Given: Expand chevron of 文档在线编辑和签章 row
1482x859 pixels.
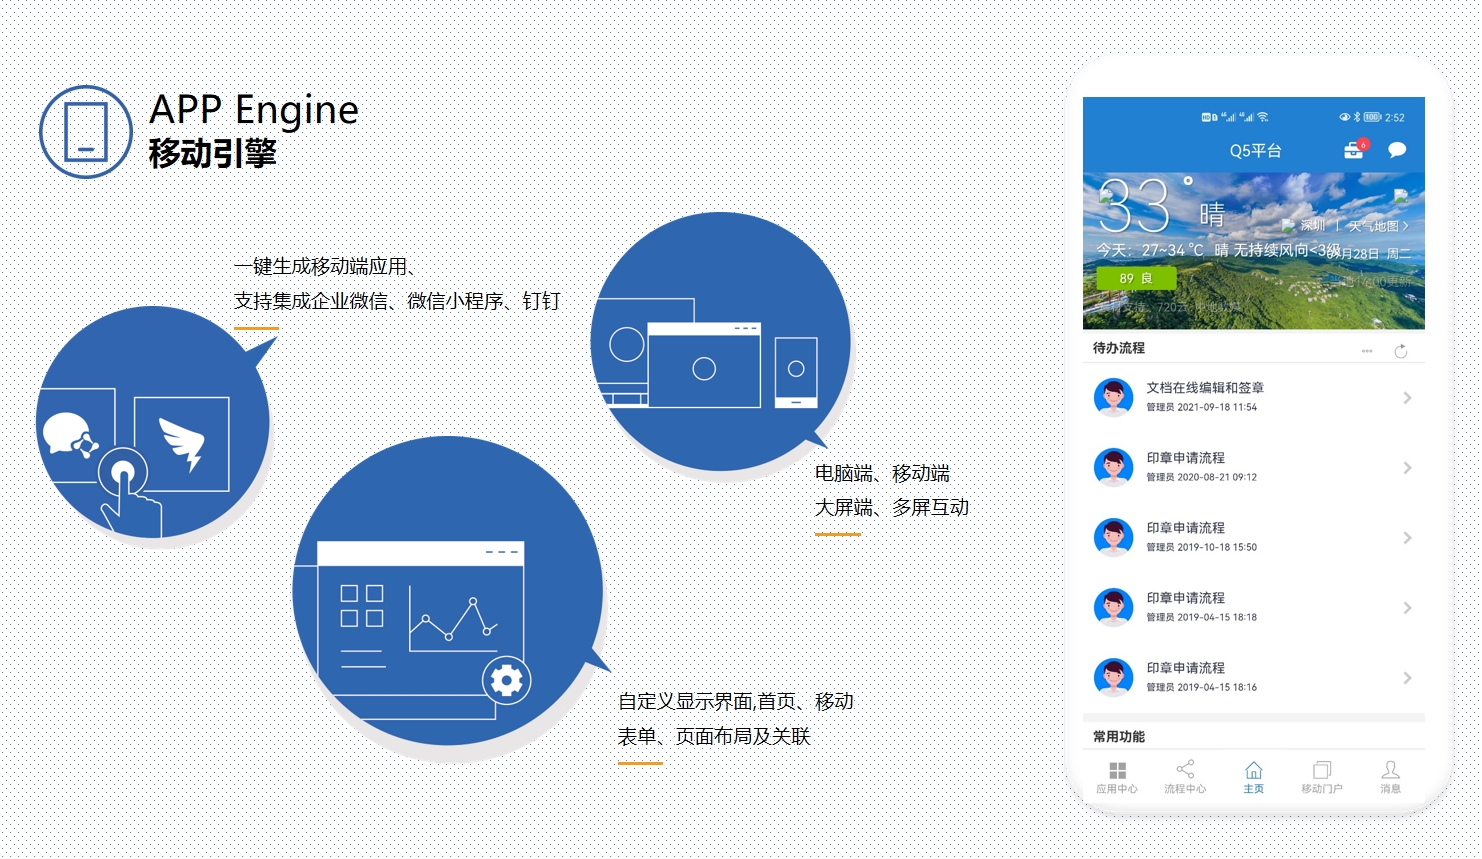Looking at the screenshot, I should click(x=1407, y=398).
